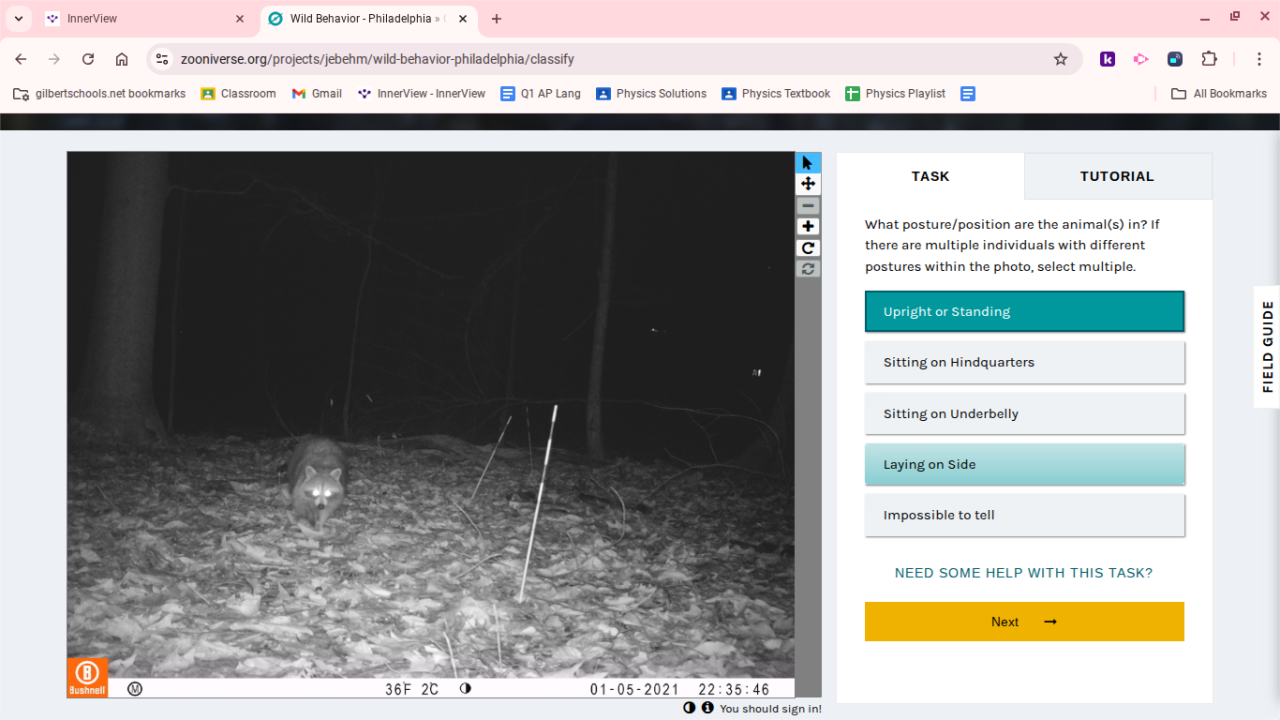1280x720 pixels.
Task: Close the InnerView tab
Action: click(240, 19)
